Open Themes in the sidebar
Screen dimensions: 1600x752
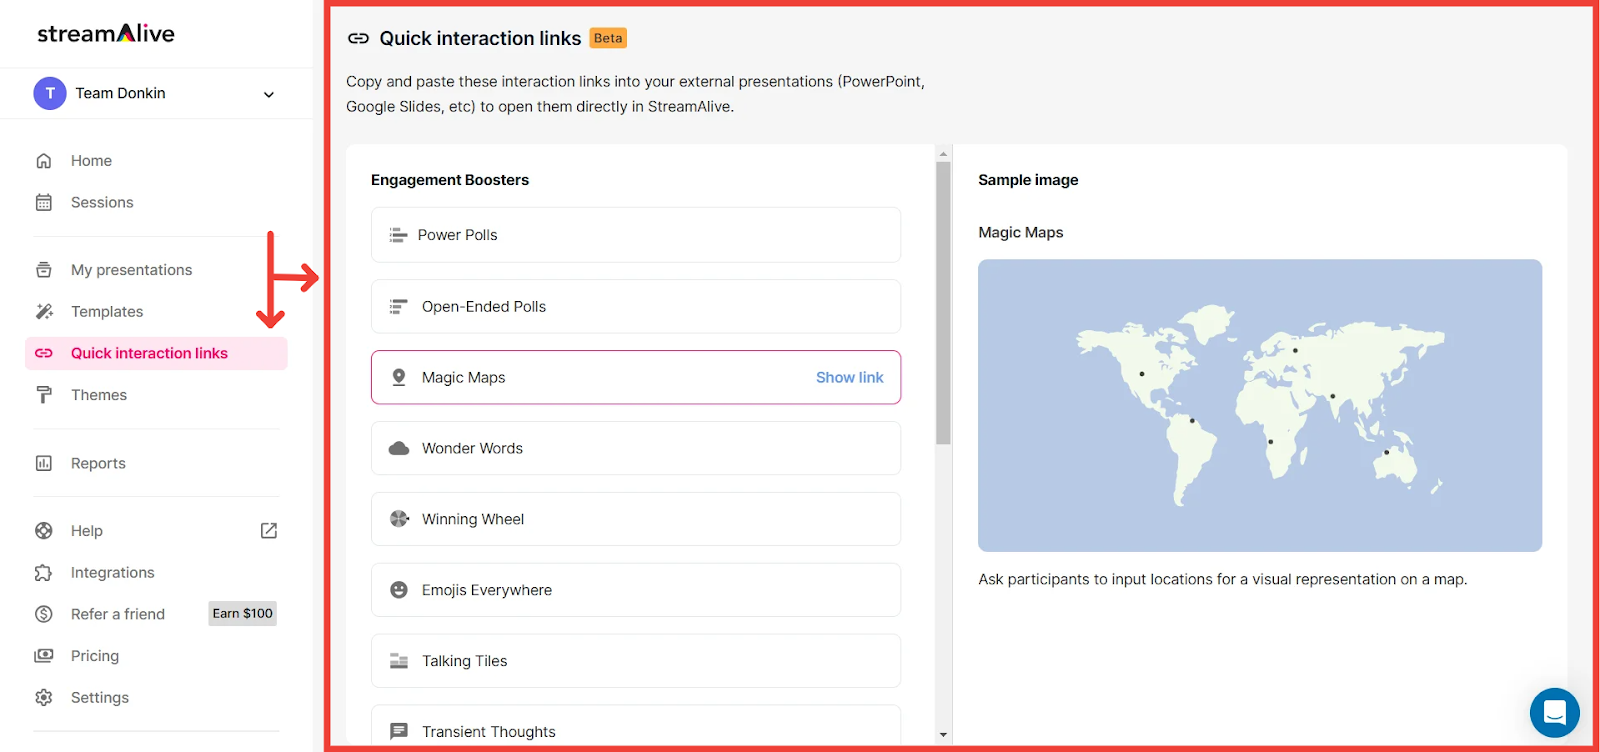coord(99,395)
